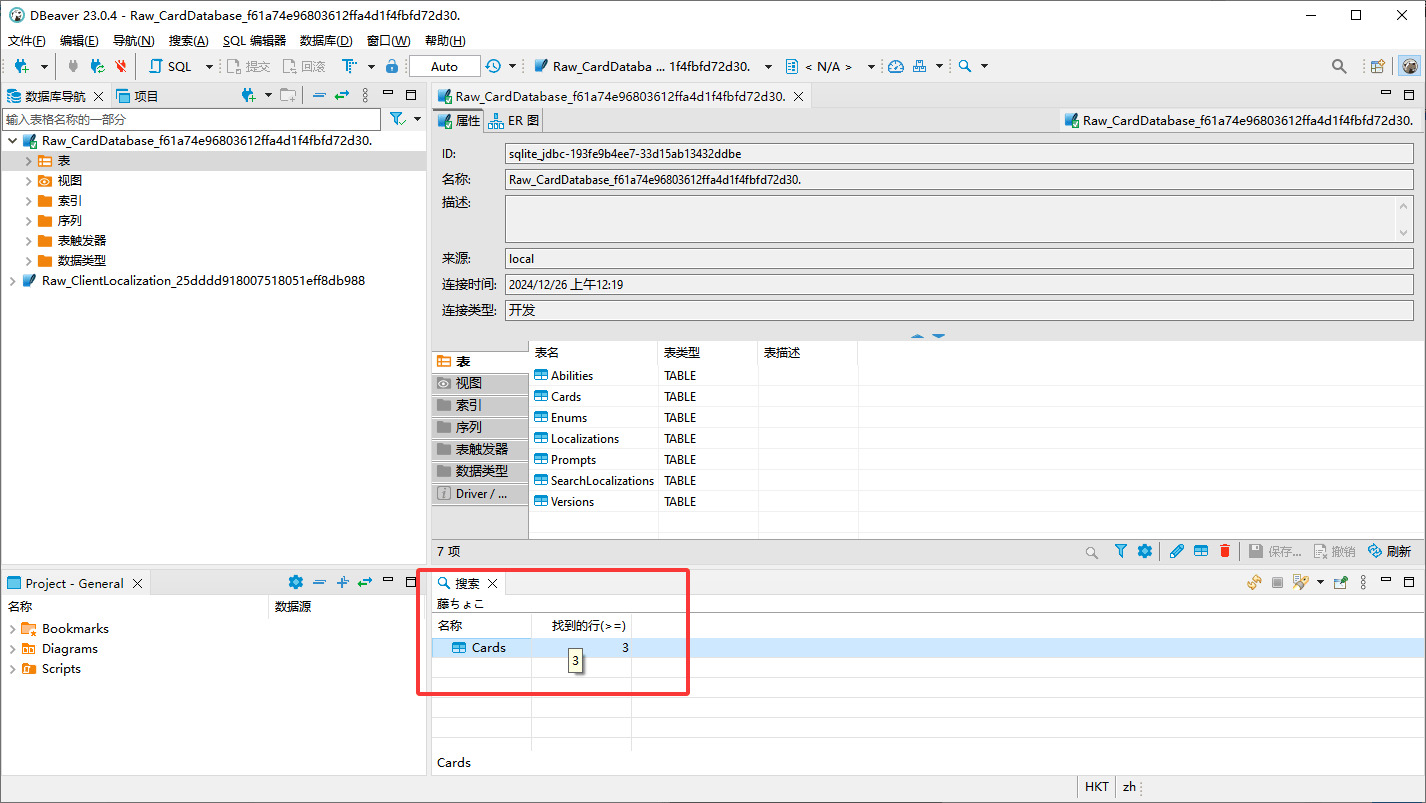Screen dimensions: 1426x803
Task: Click the filter funnel icon in table list toolbar
Action: coord(1121,551)
